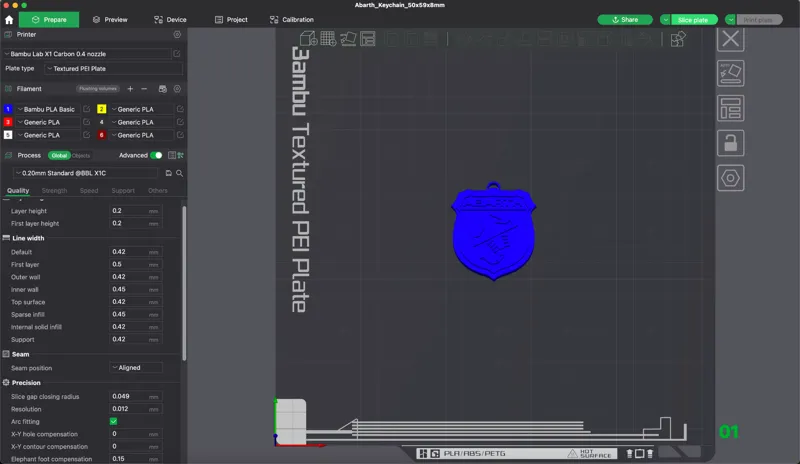Click the Add cube model icon

(308, 39)
